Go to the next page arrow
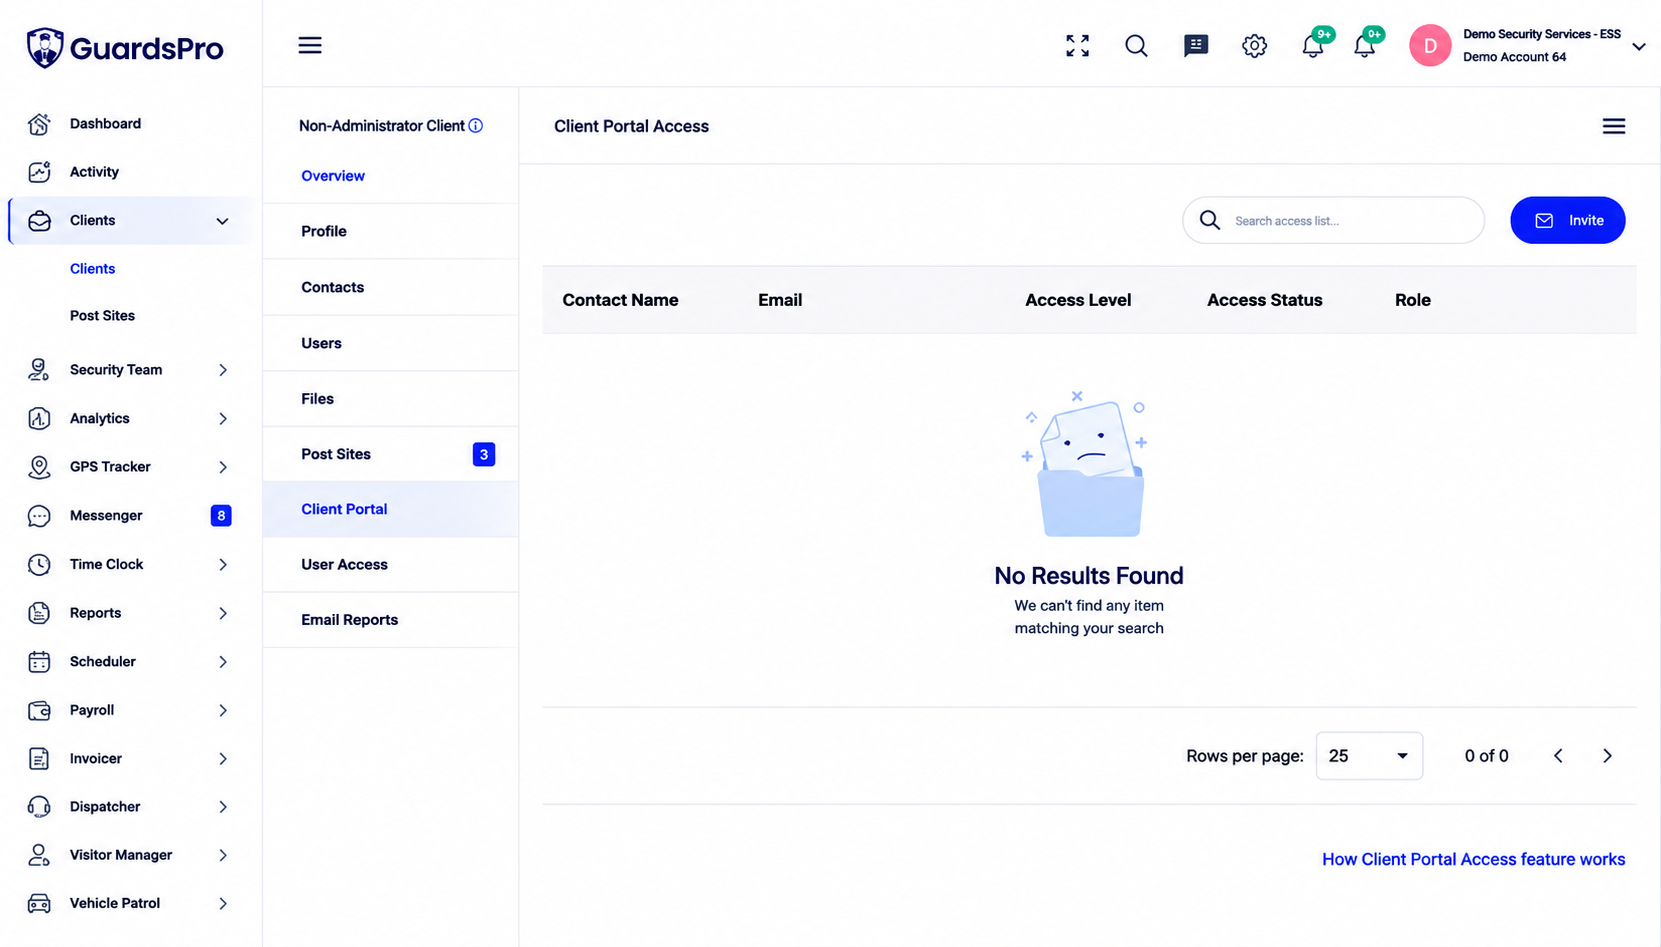This screenshot has width=1661, height=947. 1607,756
